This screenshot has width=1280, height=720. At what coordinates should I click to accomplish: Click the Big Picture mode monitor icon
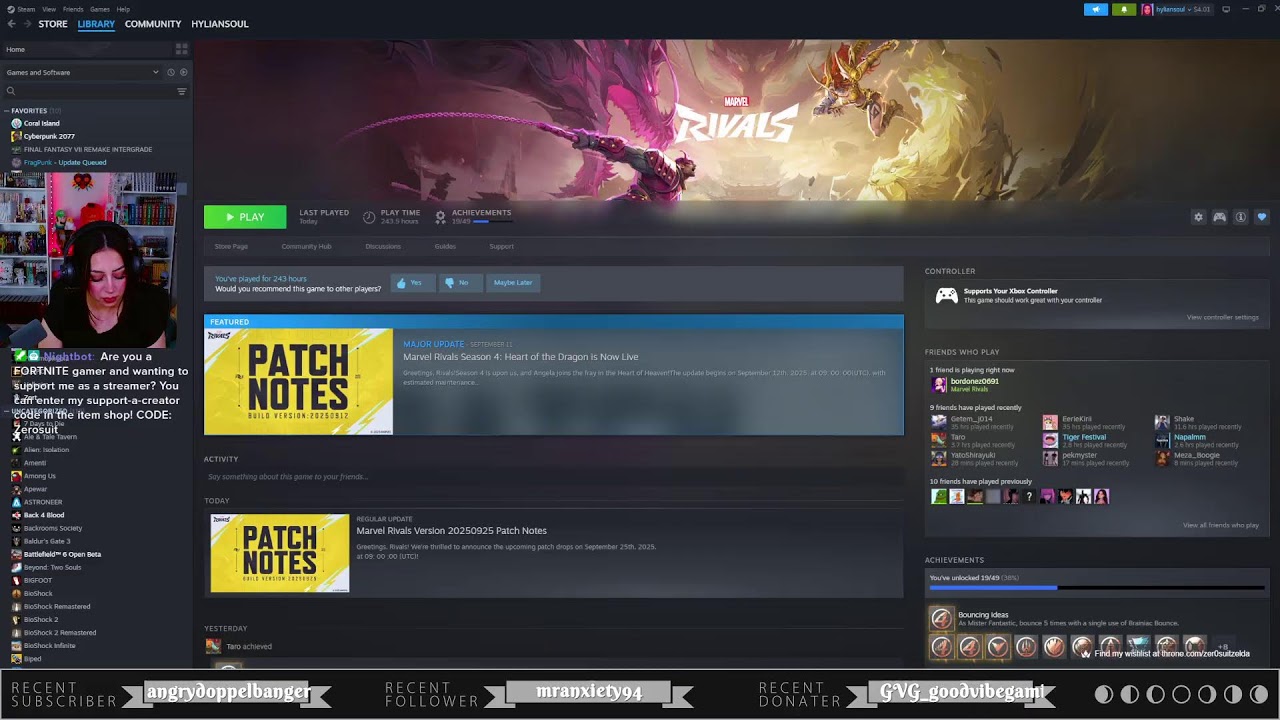1226,9
